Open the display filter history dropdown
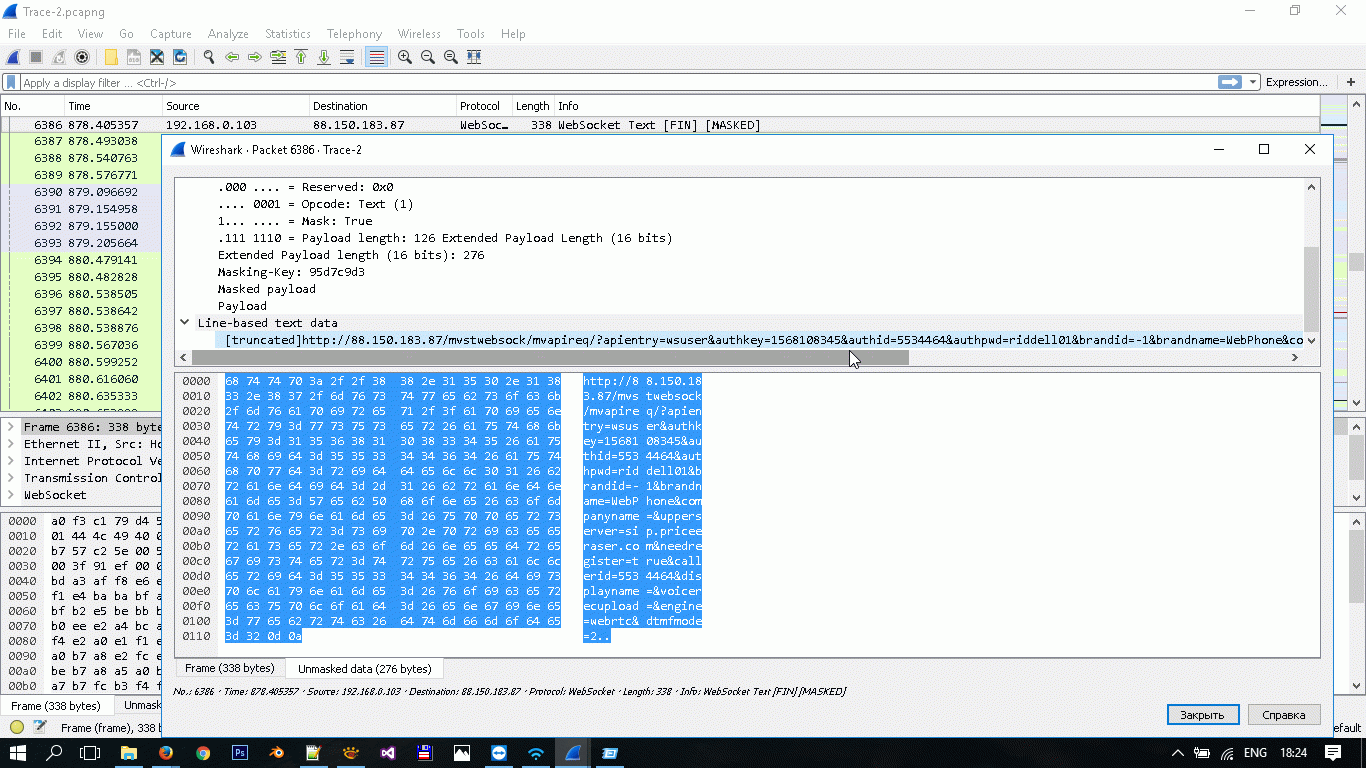 [1252, 82]
